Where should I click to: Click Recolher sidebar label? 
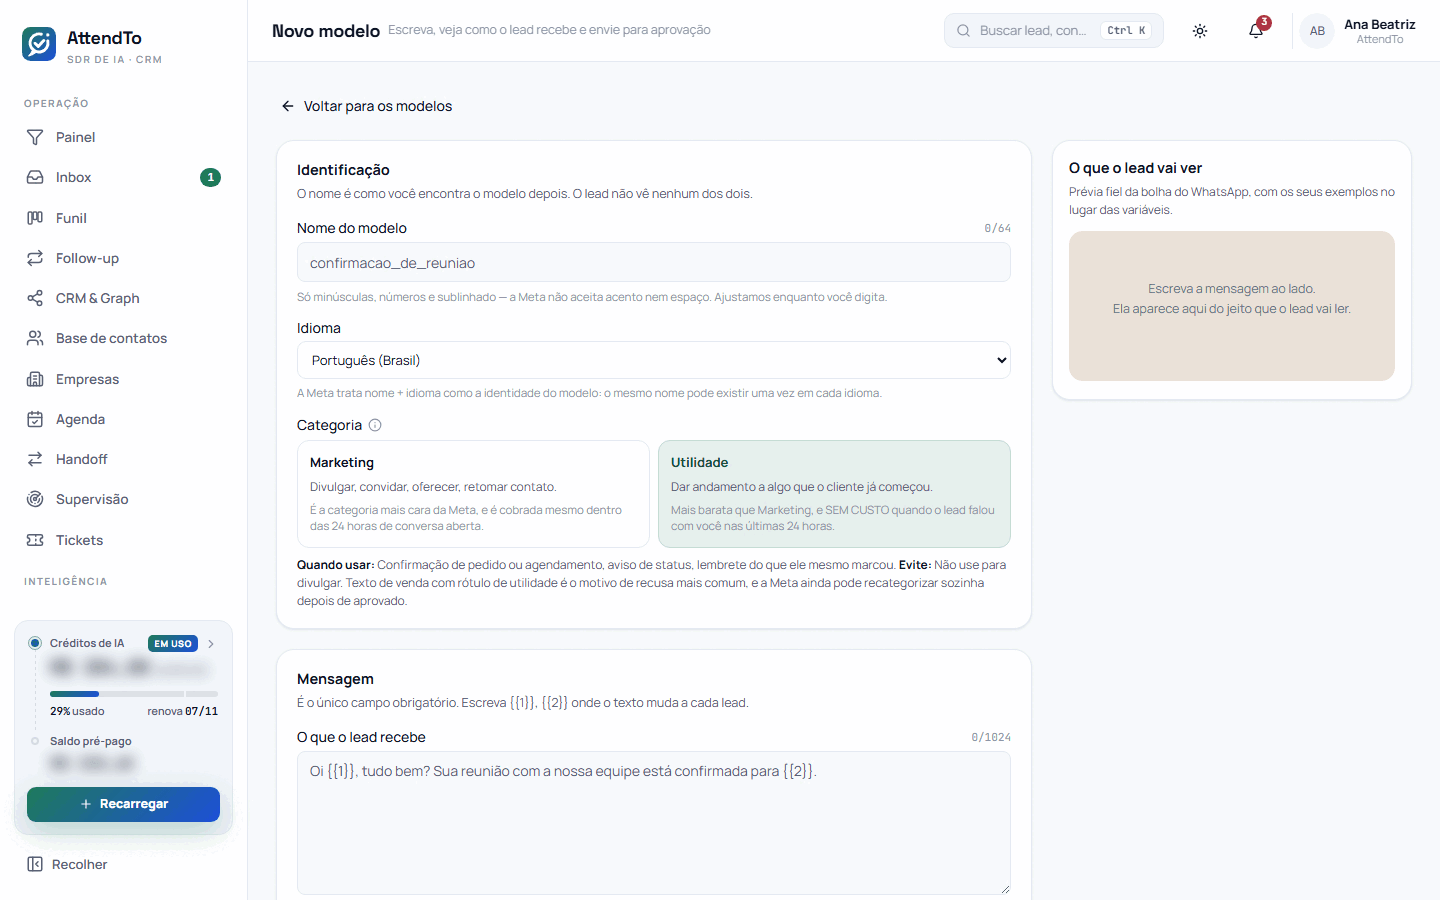[79, 864]
